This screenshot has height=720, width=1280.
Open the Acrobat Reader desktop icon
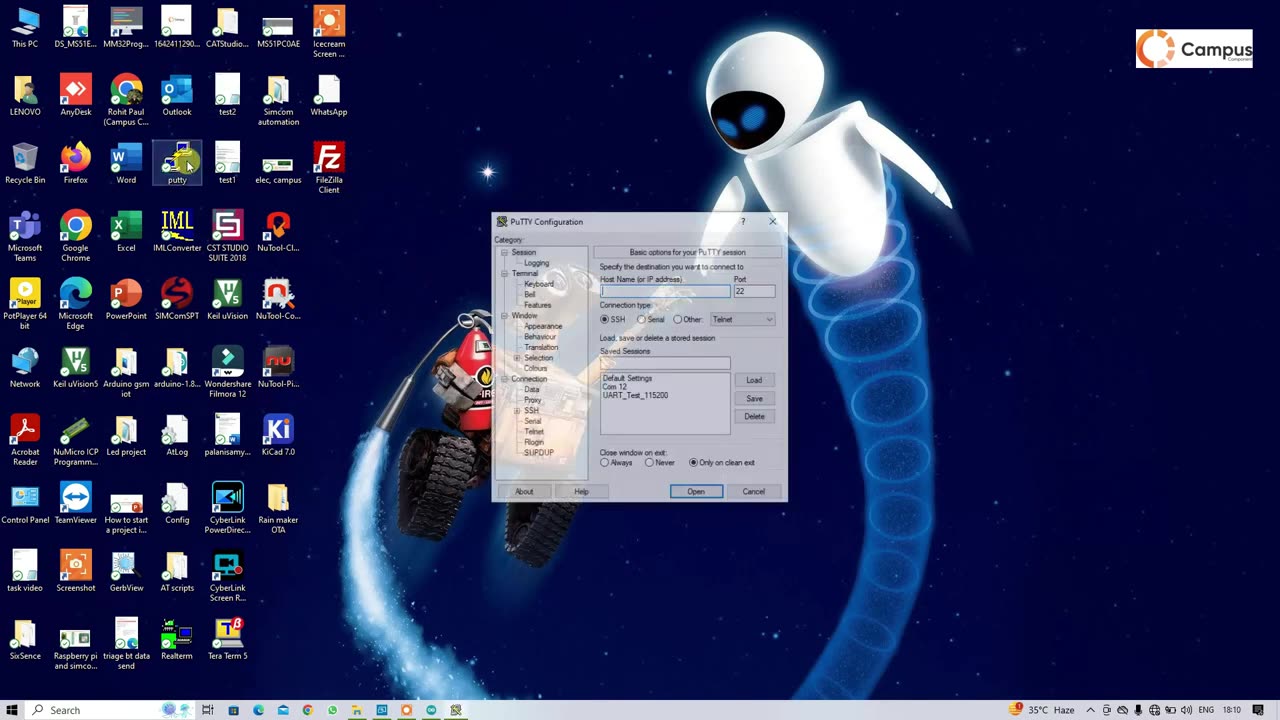click(25, 440)
